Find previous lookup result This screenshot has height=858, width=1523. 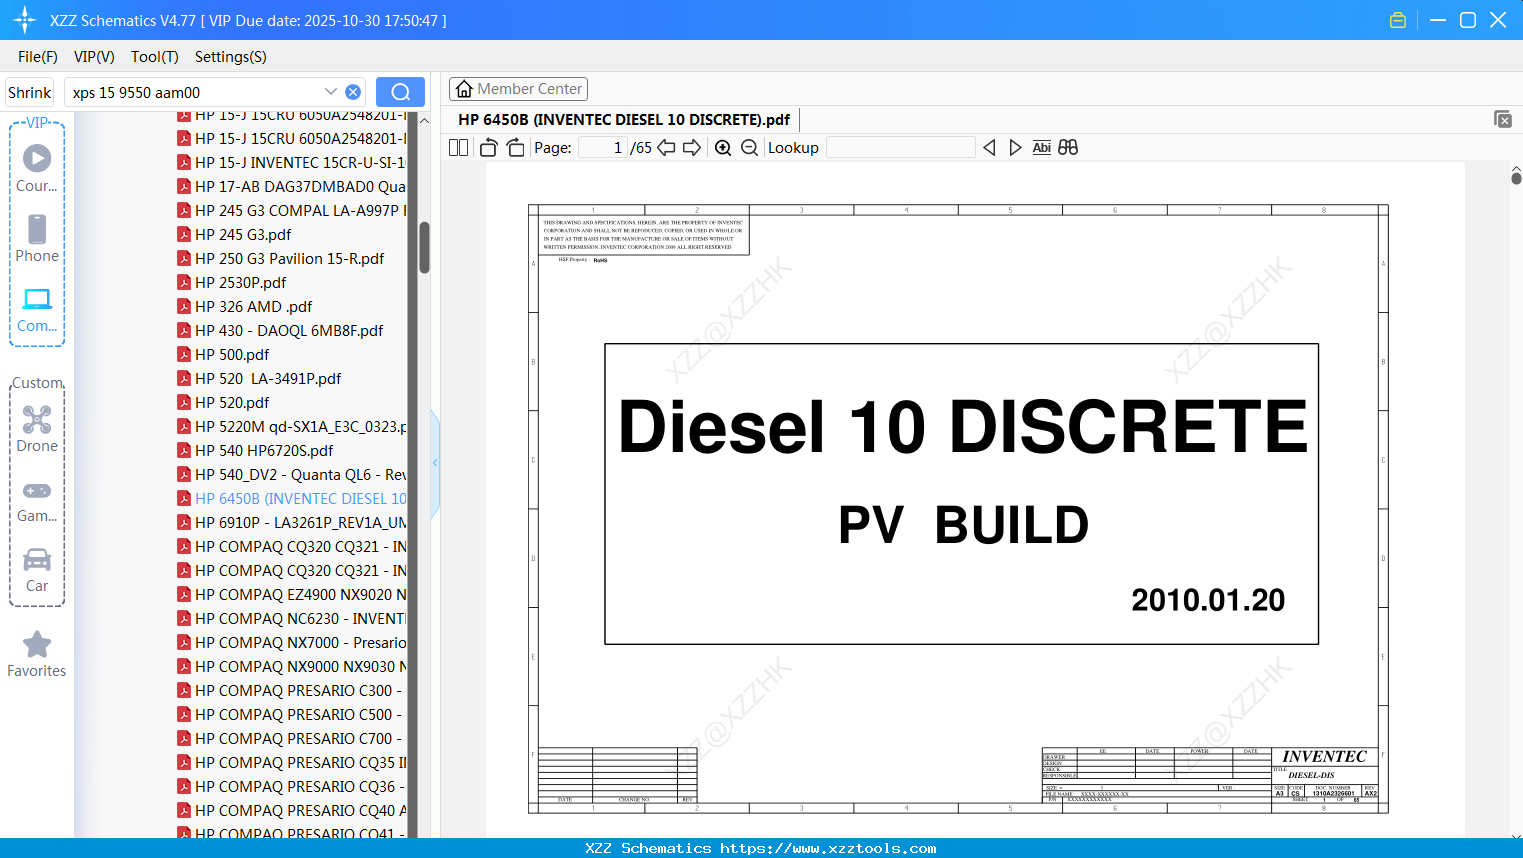pyautogui.click(x=989, y=148)
